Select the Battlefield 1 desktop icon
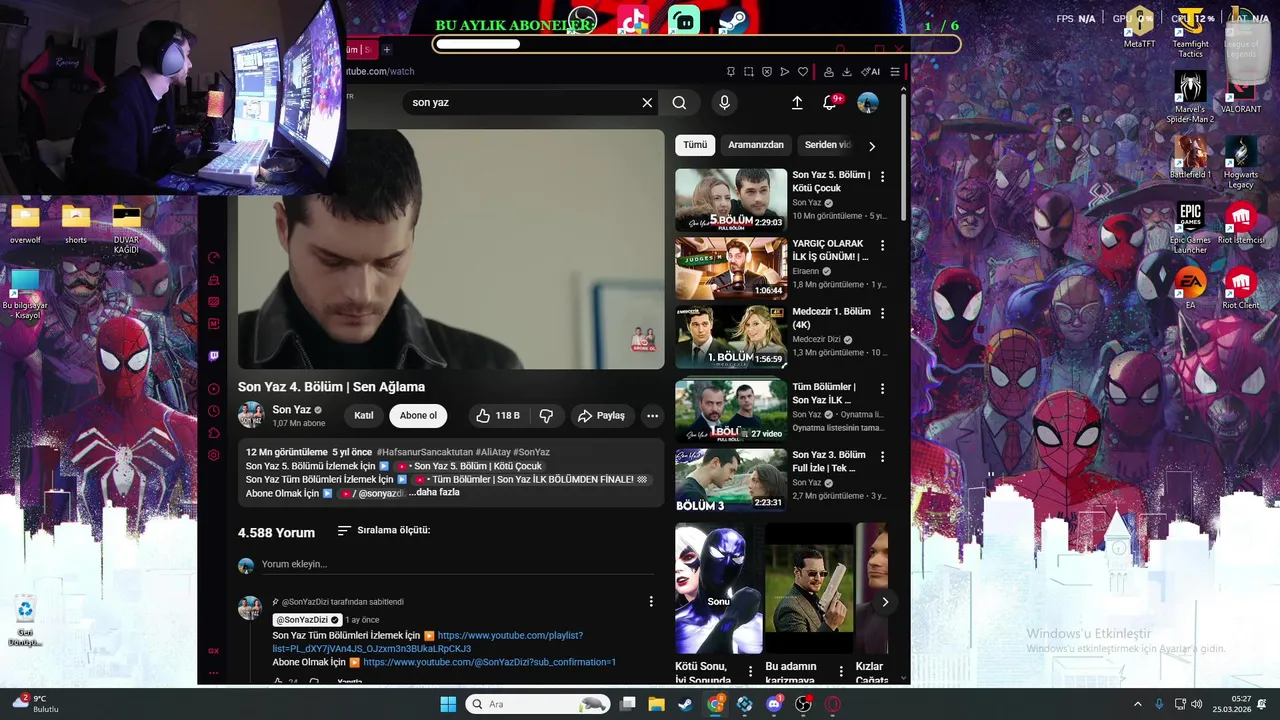The image size is (1280, 720). [x=1190, y=158]
